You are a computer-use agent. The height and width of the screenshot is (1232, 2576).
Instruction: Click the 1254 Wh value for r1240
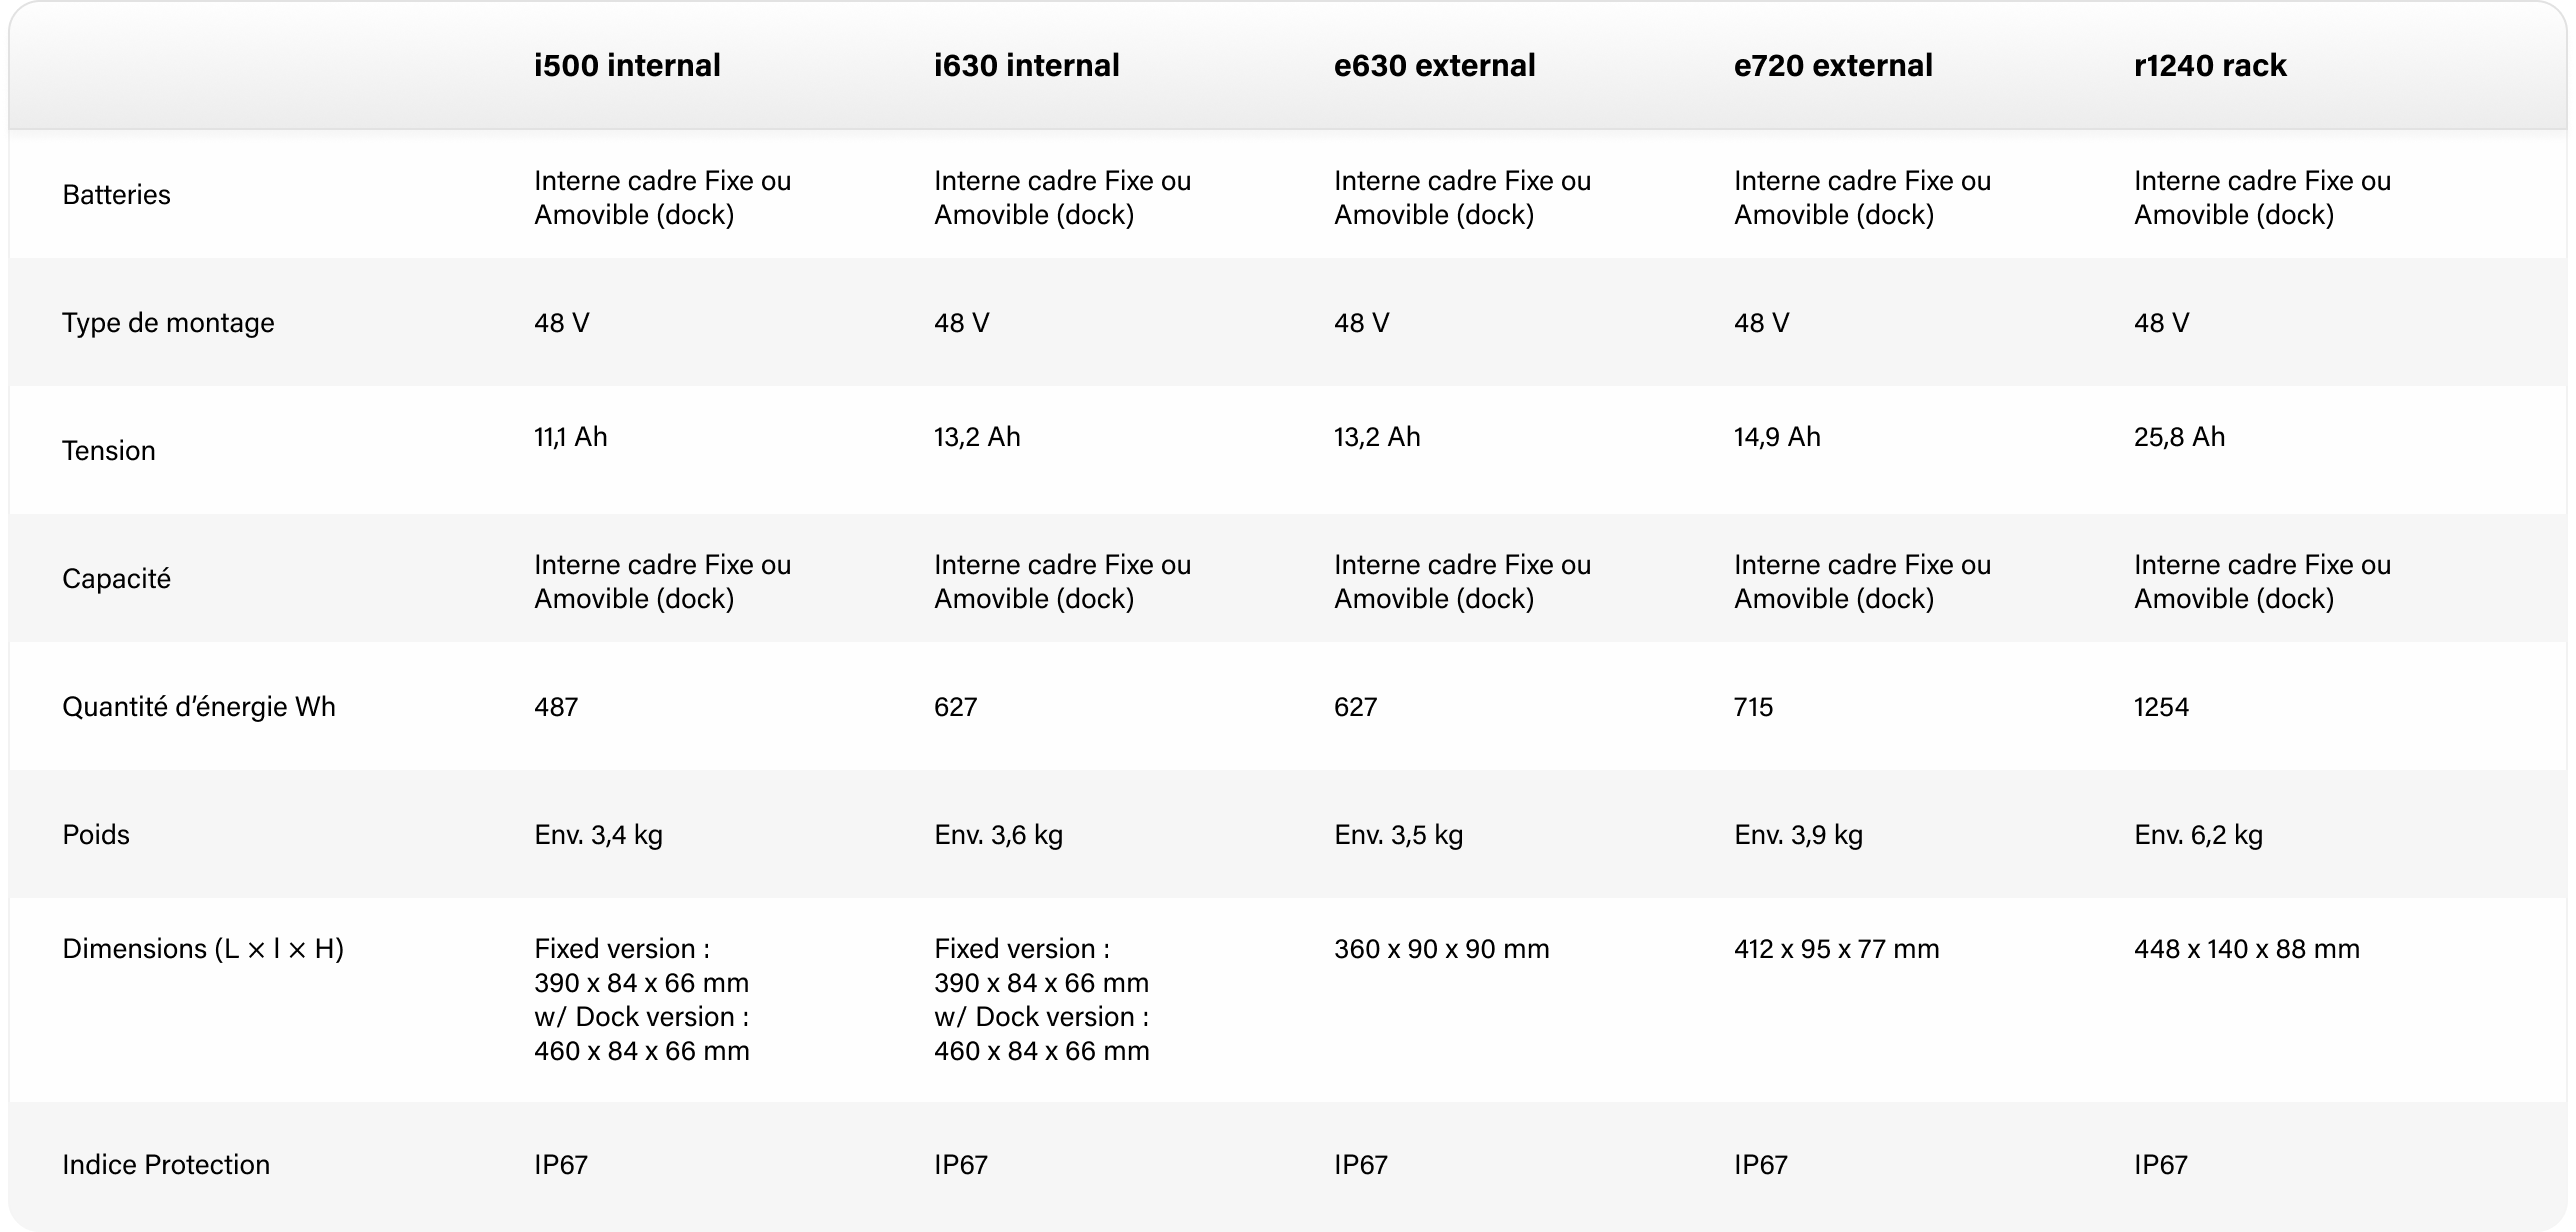[2161, 707]
